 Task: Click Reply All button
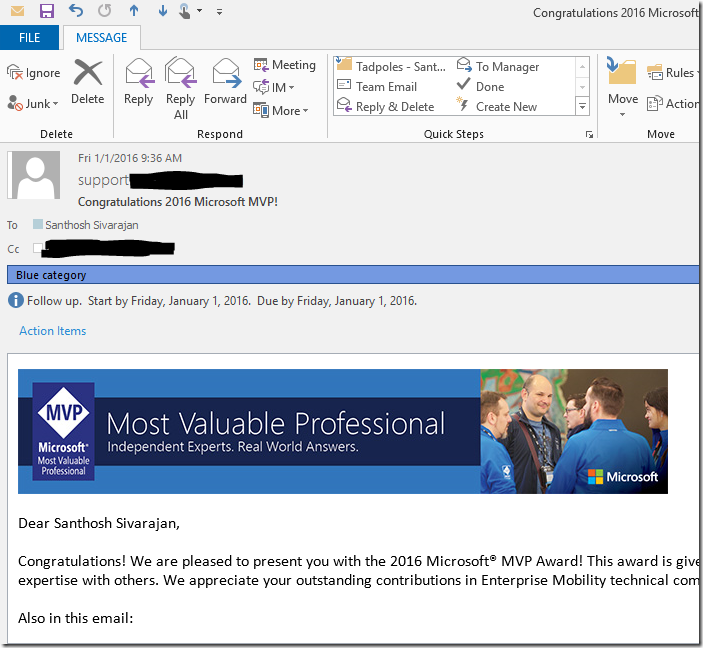click(x=181, y=89)
